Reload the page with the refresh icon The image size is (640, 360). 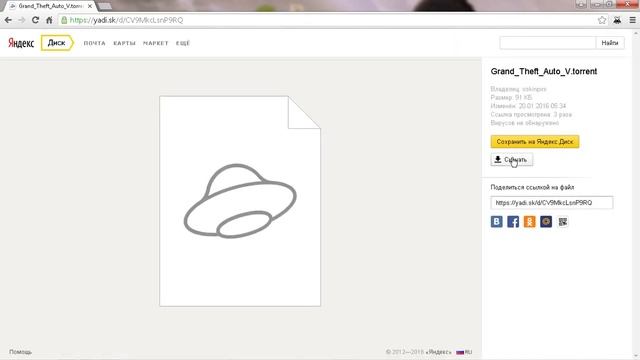[36, 20]
